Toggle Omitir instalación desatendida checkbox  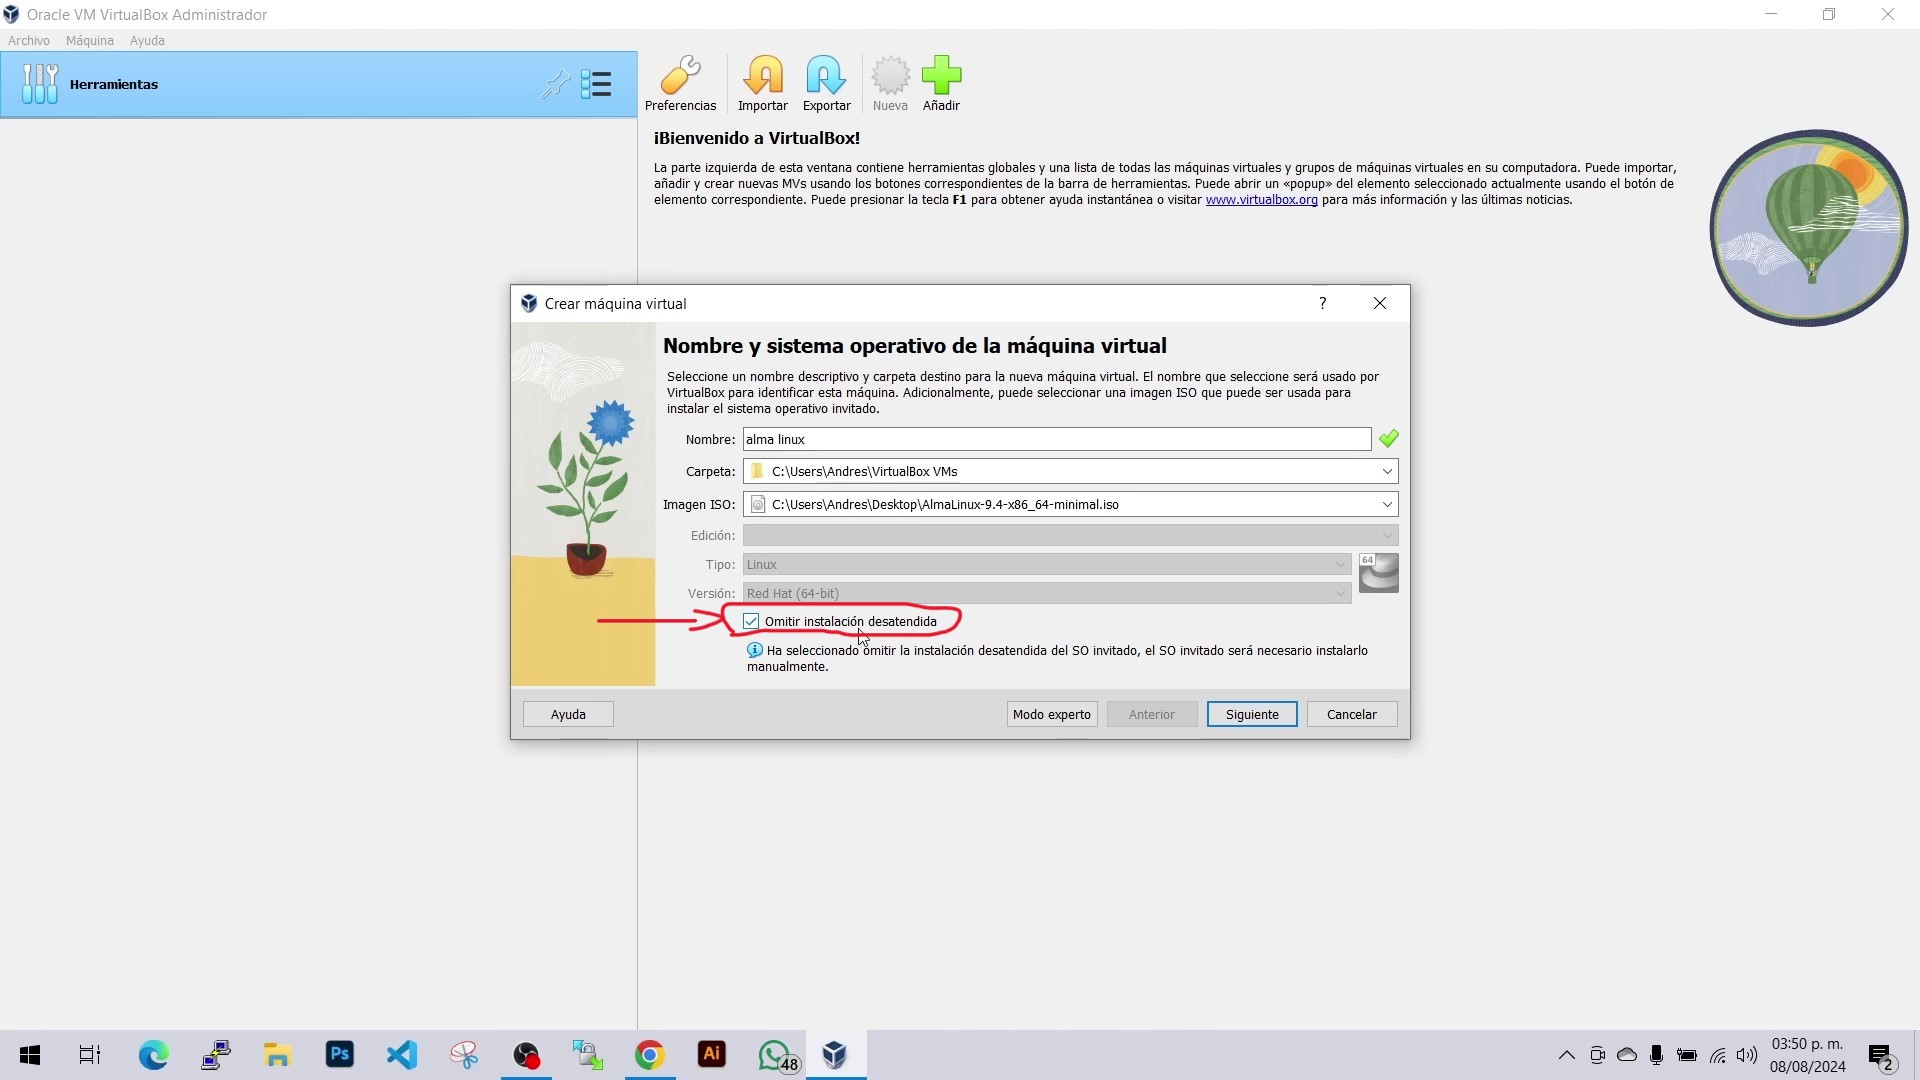click(751, 621)
